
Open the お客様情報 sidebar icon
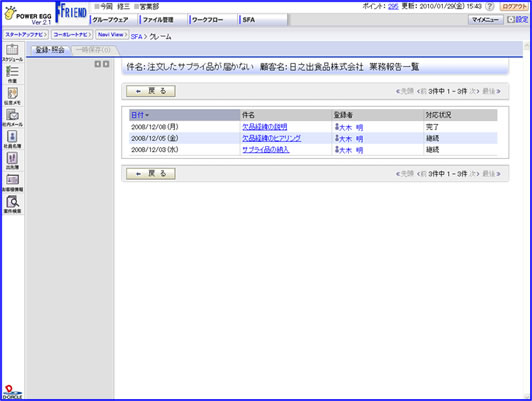[13, 183]
